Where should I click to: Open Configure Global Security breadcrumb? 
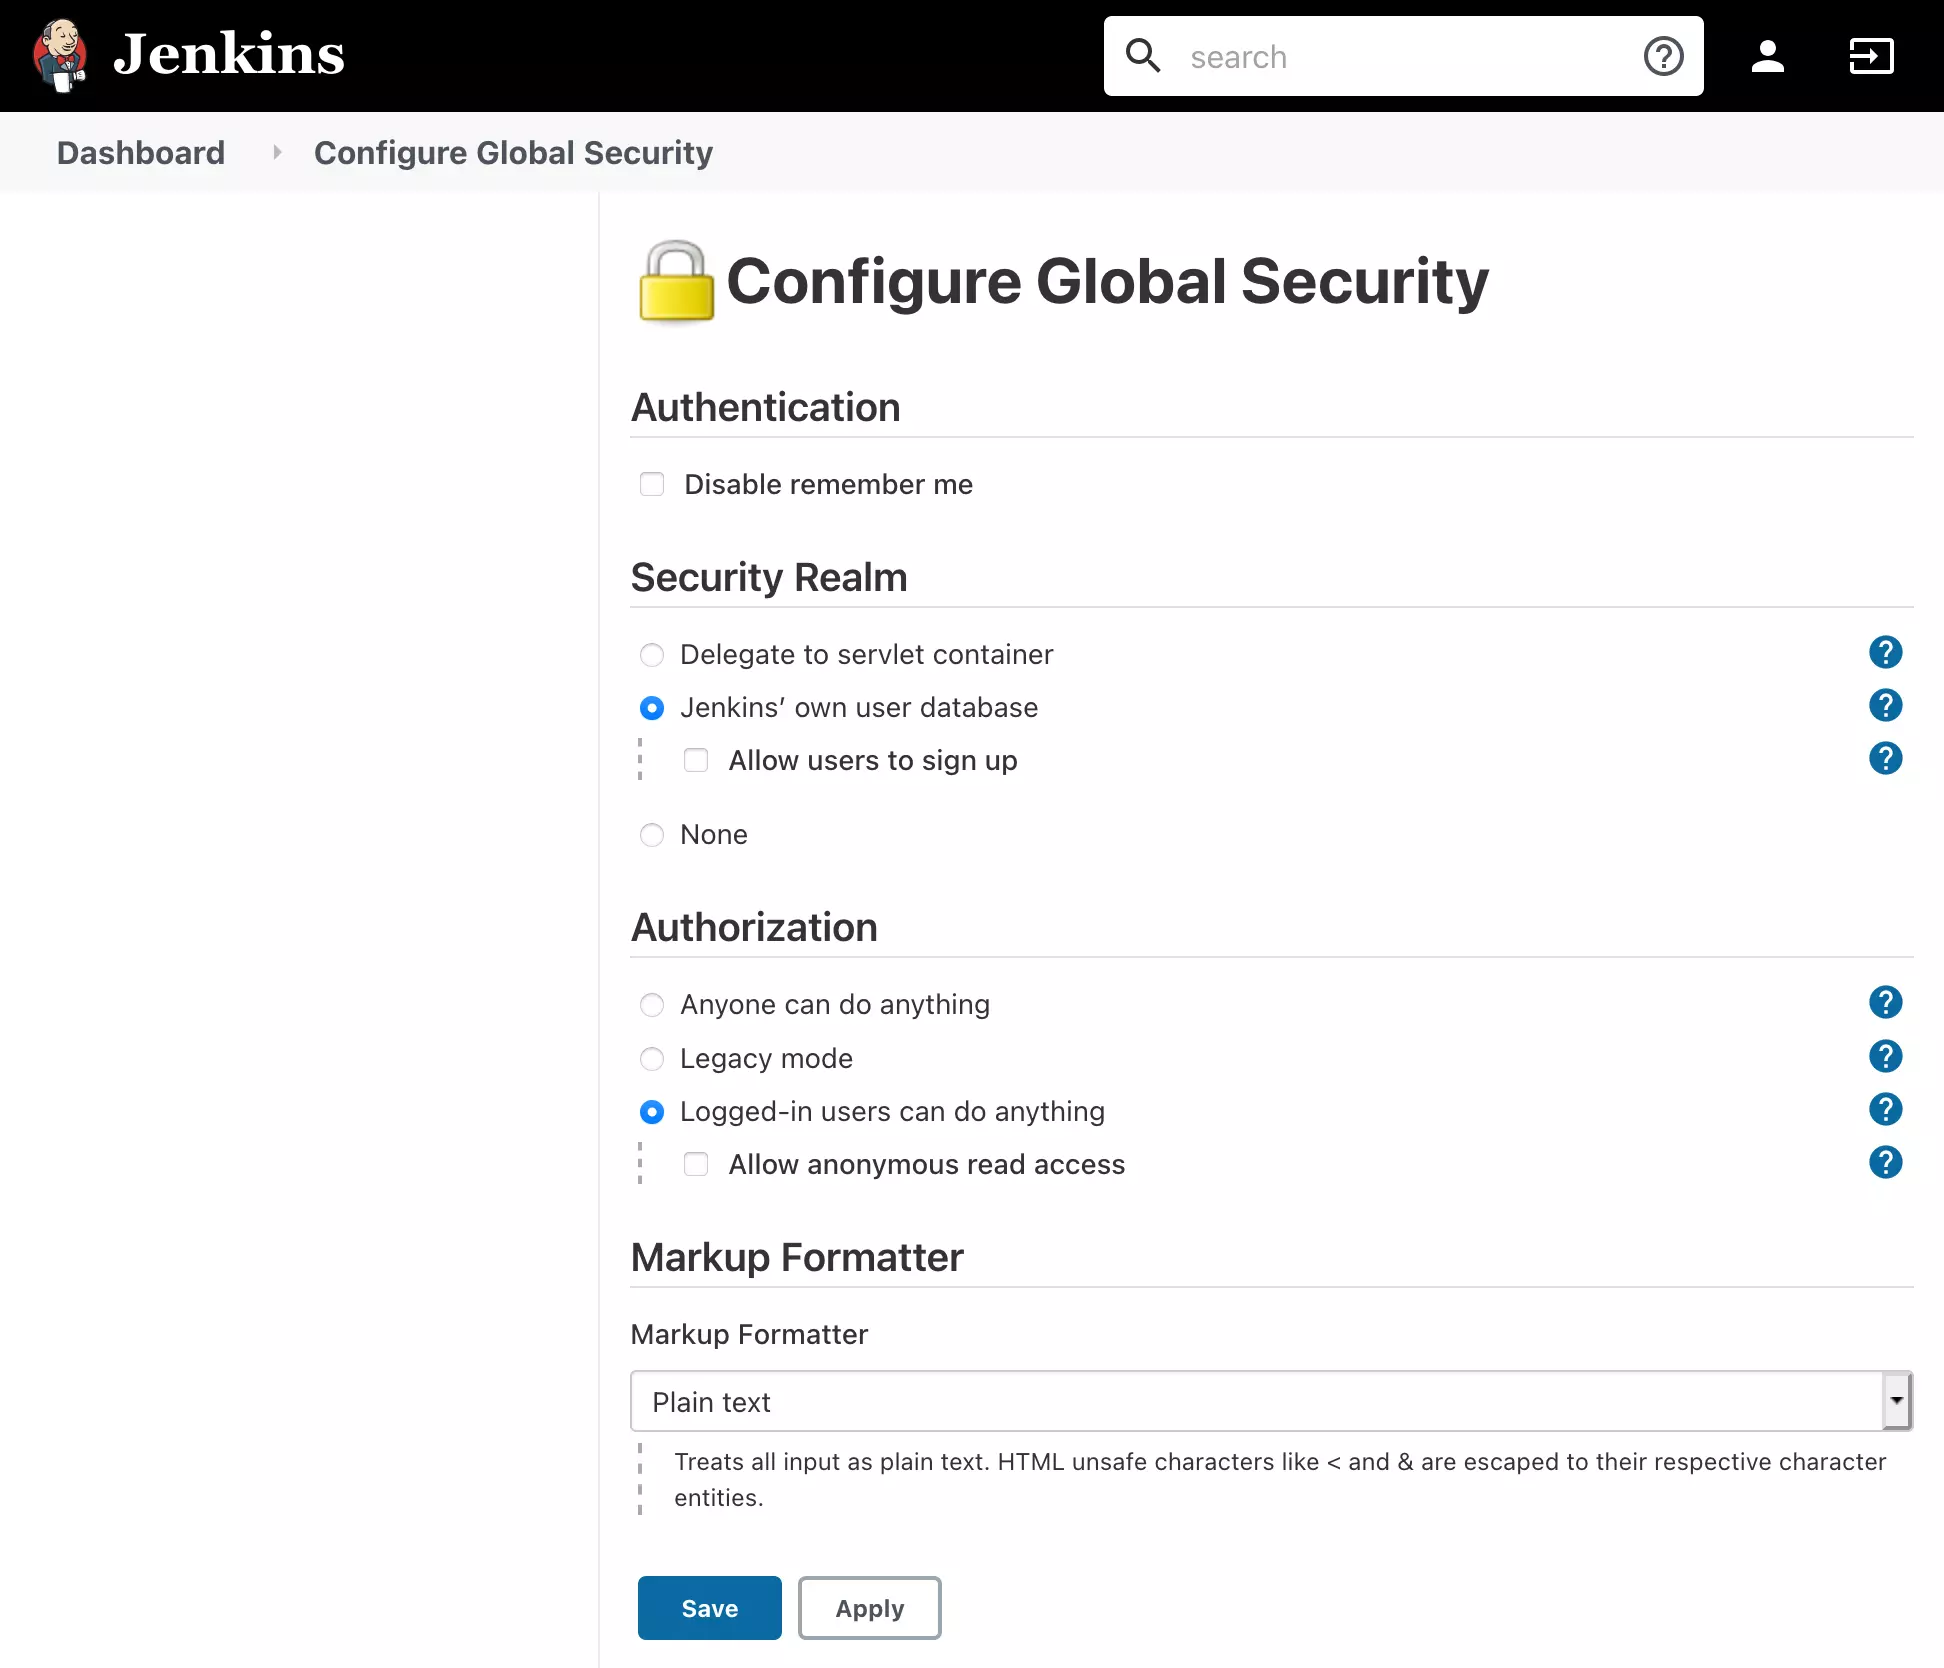pyautogui.click(x=513, y=152)
